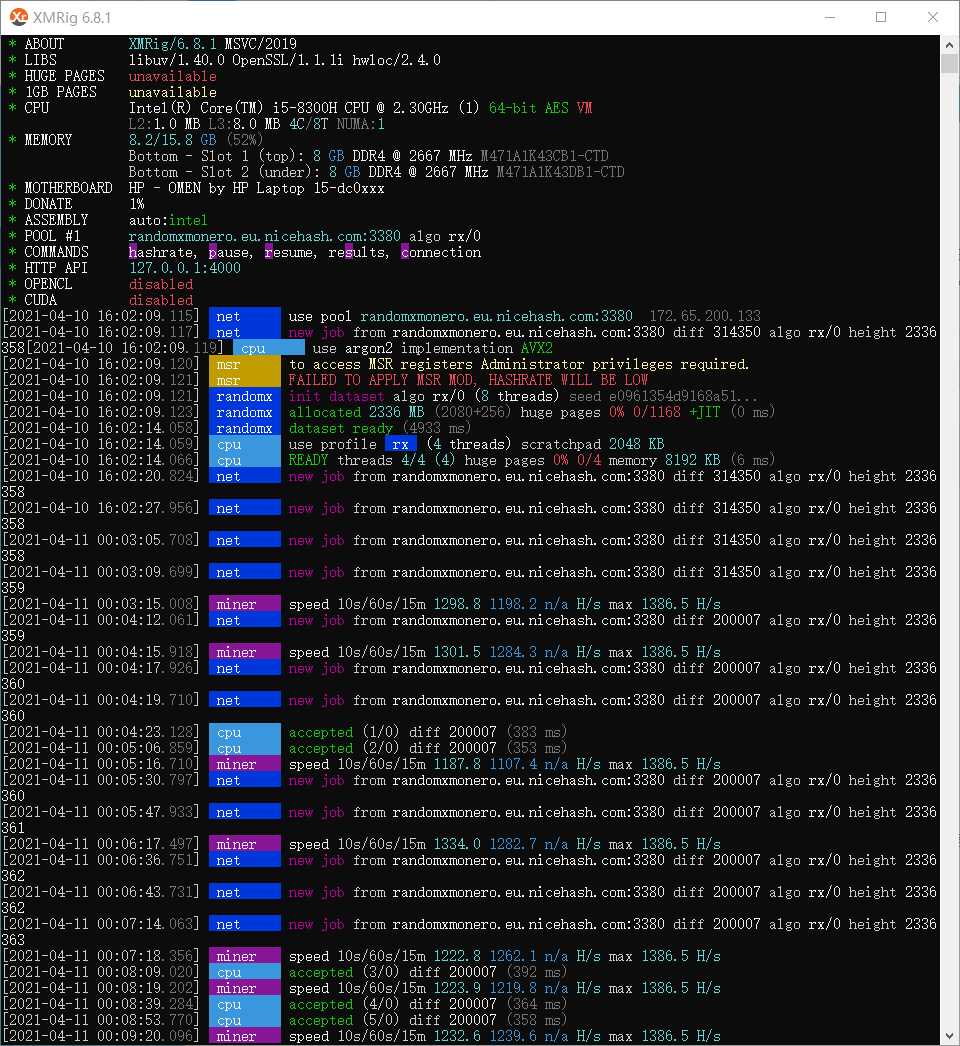This screenshot has height=1046, width=960.
Task: Click the 'XMRig 6.8.1' window title text
Action: click(72, 17)
